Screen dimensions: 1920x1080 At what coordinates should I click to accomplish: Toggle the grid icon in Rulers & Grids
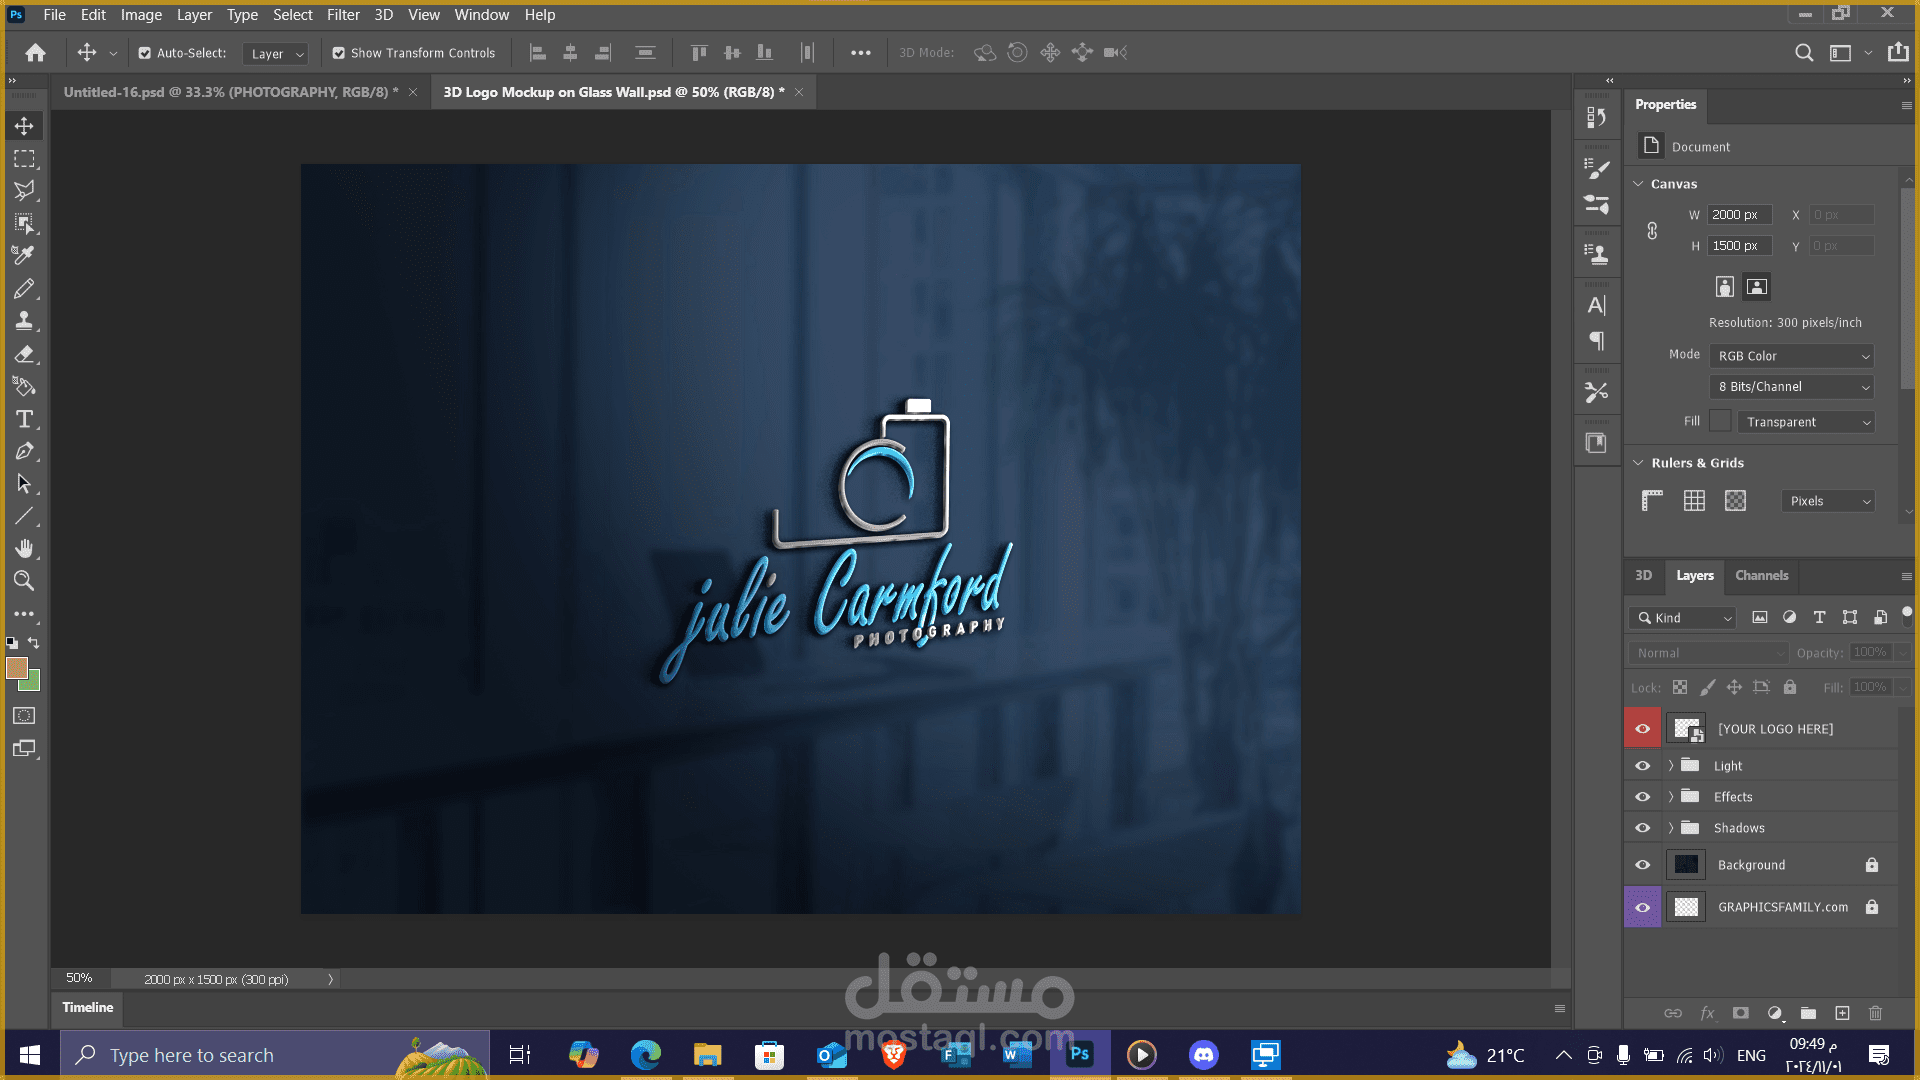[1694, 501]
